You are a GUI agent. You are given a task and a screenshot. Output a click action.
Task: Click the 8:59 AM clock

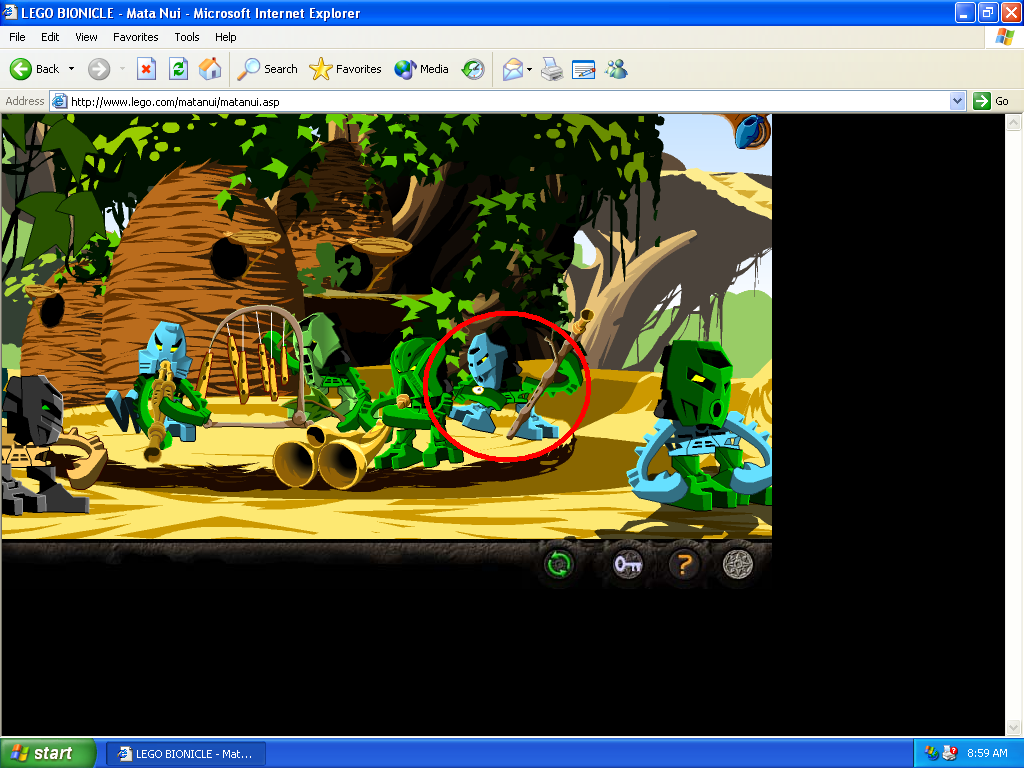[987, 753]
